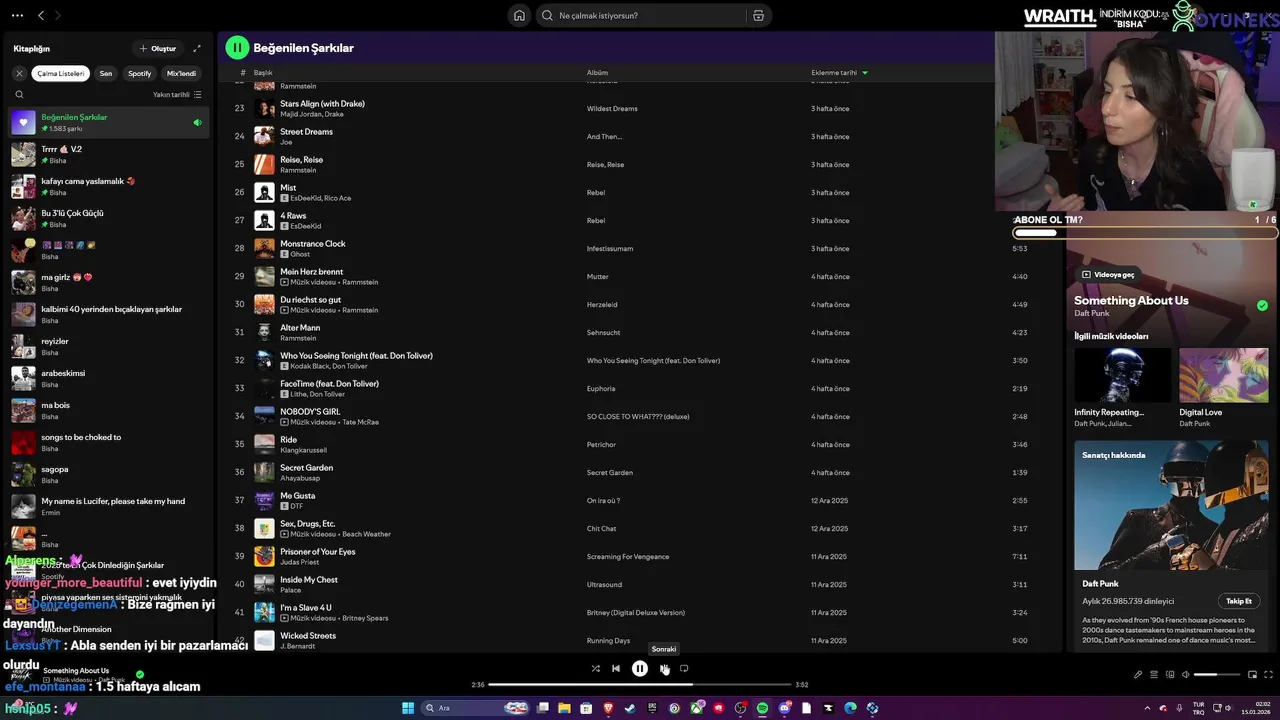
Task: Click the 'Ne çalmak istiyorsun?' search field
Action: coord(652,15)
